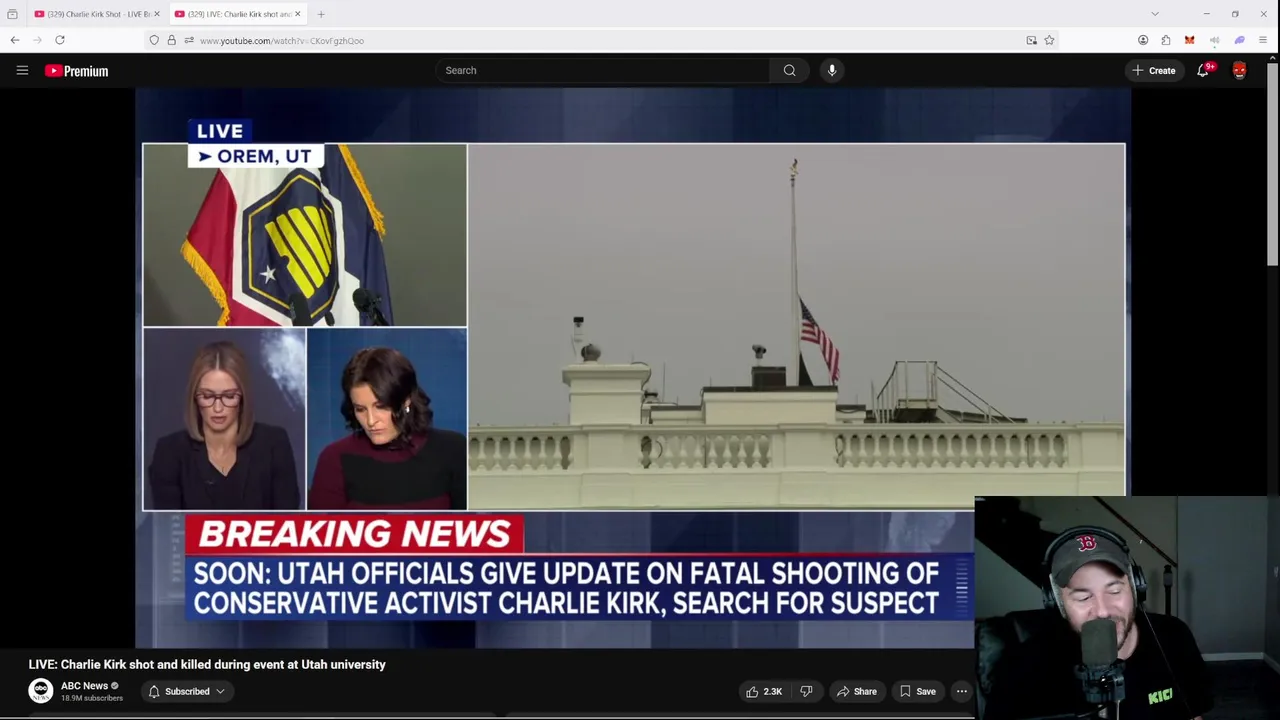The width and height of the screenshot is (1280, 720).
Task: View site security padlock info
Action: pos(171,40)
